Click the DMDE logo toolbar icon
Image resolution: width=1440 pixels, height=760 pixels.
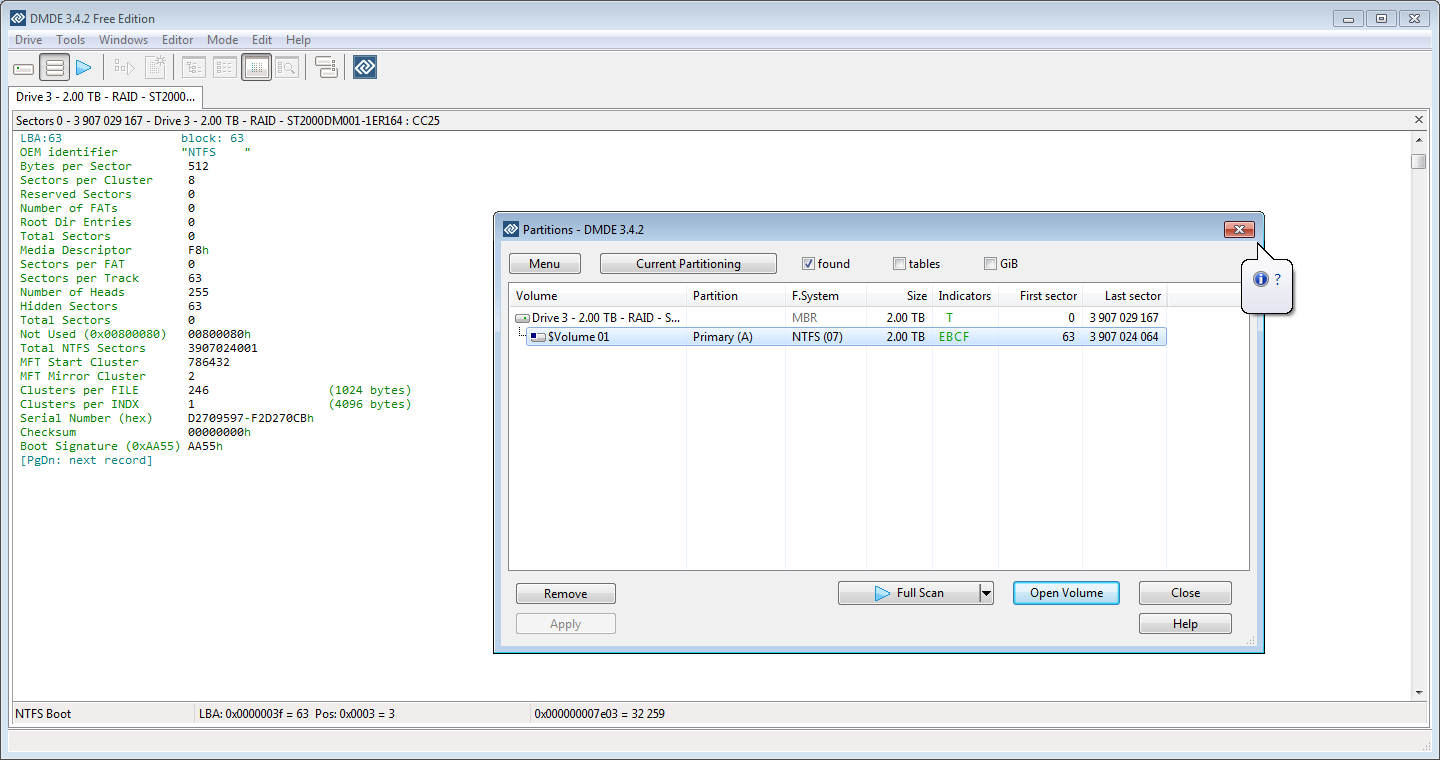coord(365,68)
